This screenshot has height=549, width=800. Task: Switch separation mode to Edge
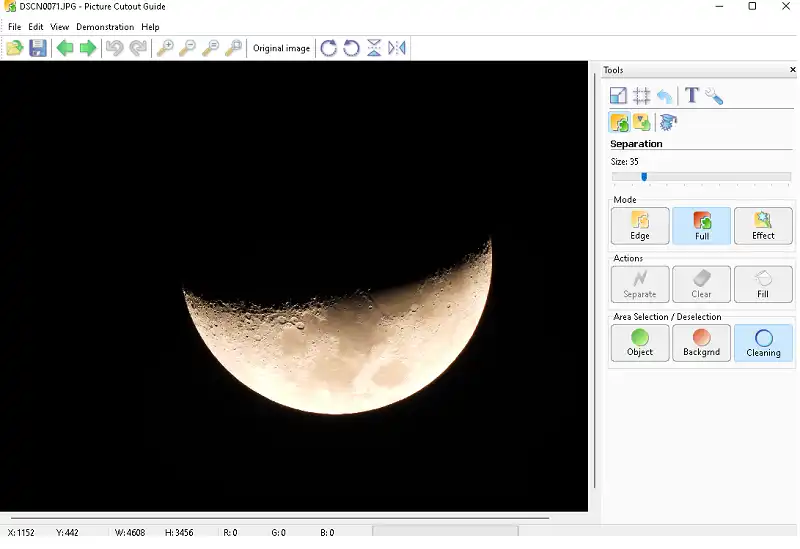(x=640, y=226)
